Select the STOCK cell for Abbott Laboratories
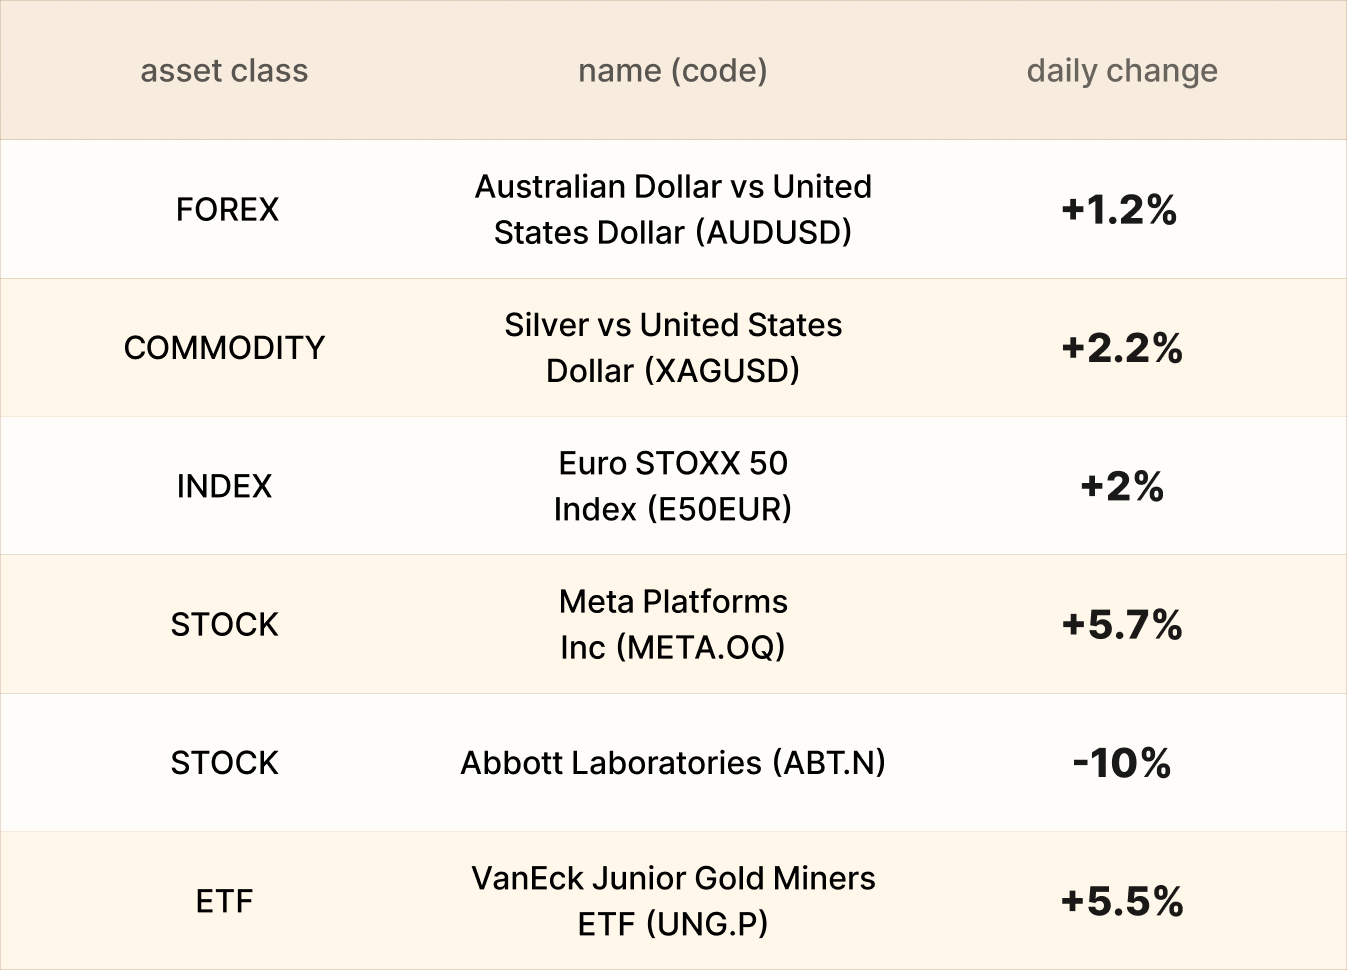1347x970 pixels. 224,762
